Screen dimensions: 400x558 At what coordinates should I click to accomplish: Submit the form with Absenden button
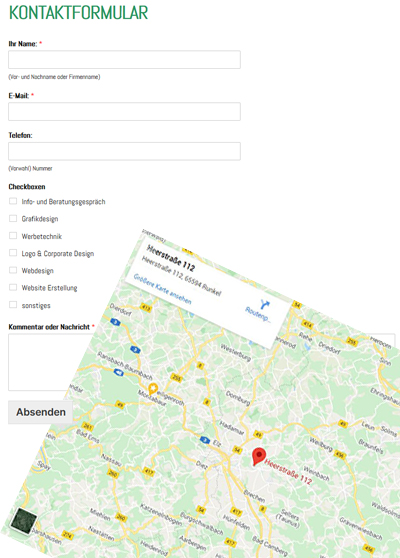[41, 412]
